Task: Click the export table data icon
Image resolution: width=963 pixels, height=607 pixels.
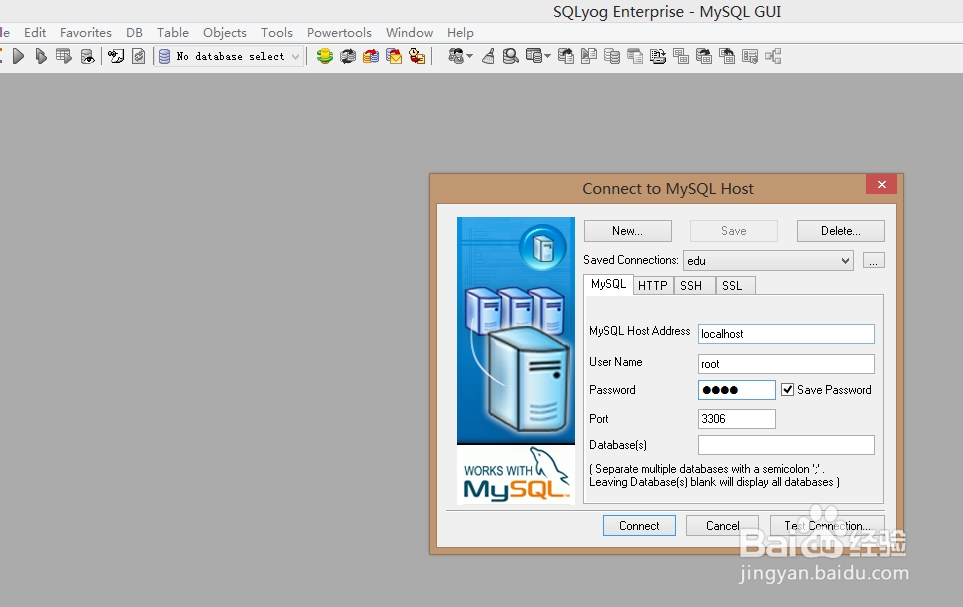Action: tap(704, 57)
